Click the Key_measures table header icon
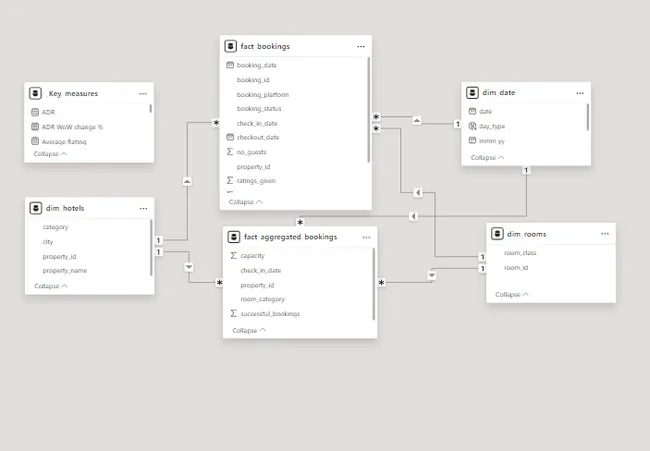Screen dimensions: 650x451 (36, 93)
